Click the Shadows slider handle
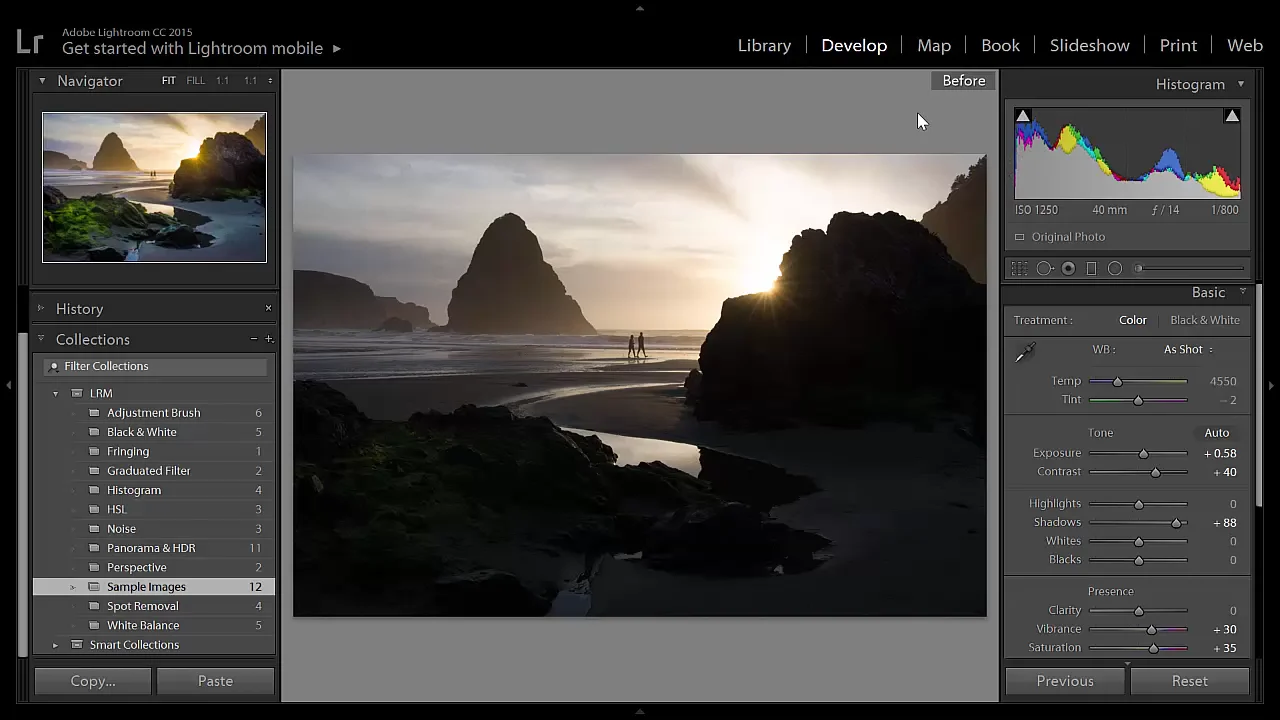The width and height of the screenshot is (1280, 720). tap(1177, 523)
